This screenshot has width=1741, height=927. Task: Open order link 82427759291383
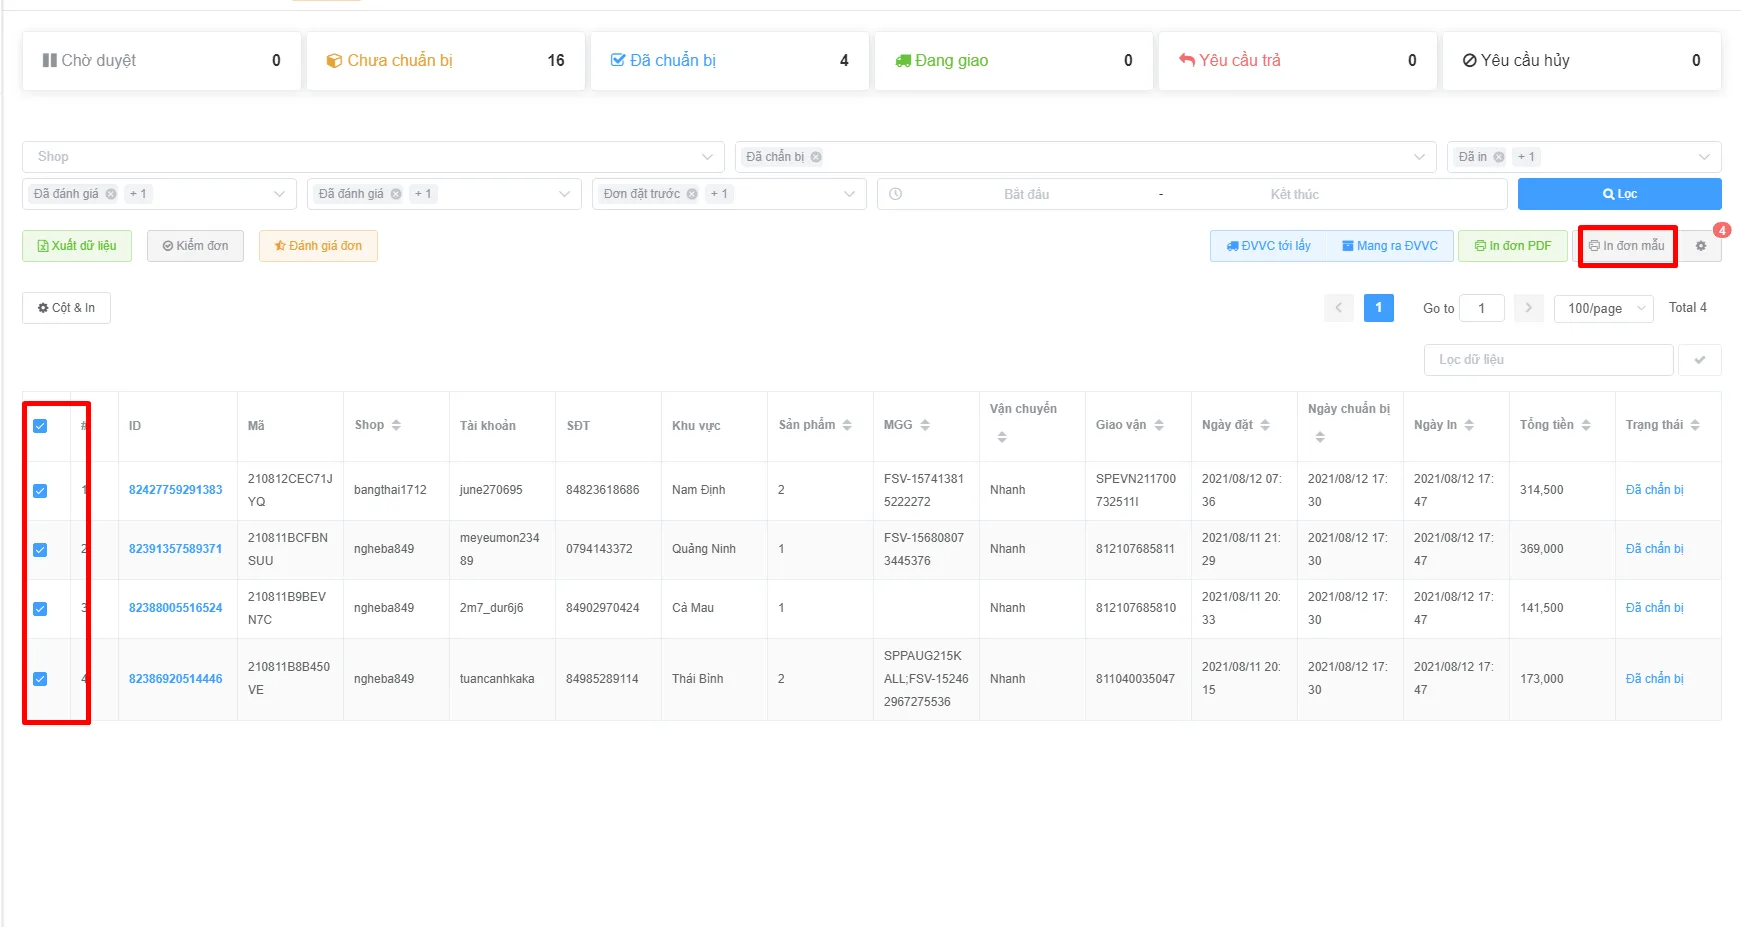[x=176, y=490]
